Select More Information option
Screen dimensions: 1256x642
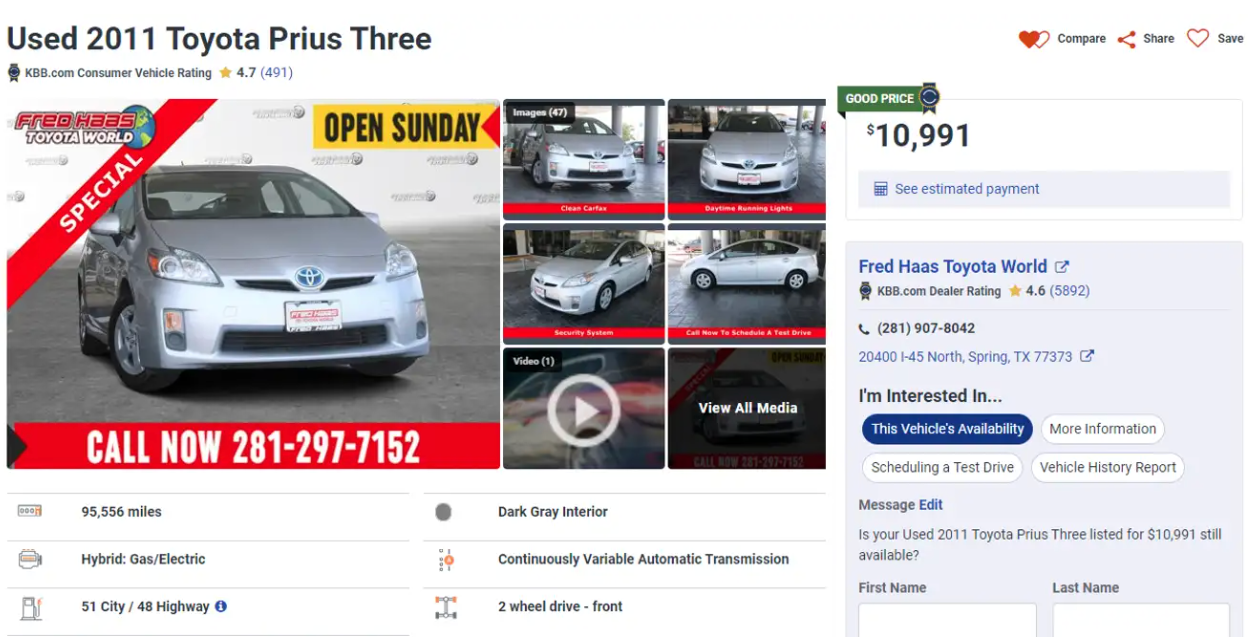(x=1103, y=429)
